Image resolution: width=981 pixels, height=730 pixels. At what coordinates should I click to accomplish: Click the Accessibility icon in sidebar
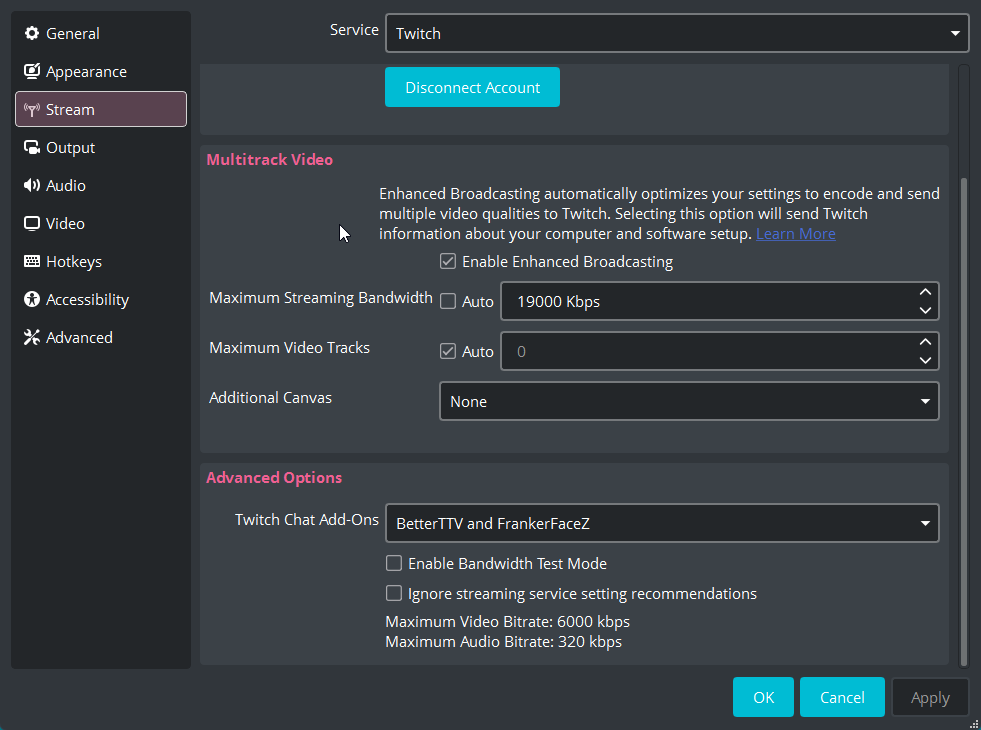[x=31, y=300]
